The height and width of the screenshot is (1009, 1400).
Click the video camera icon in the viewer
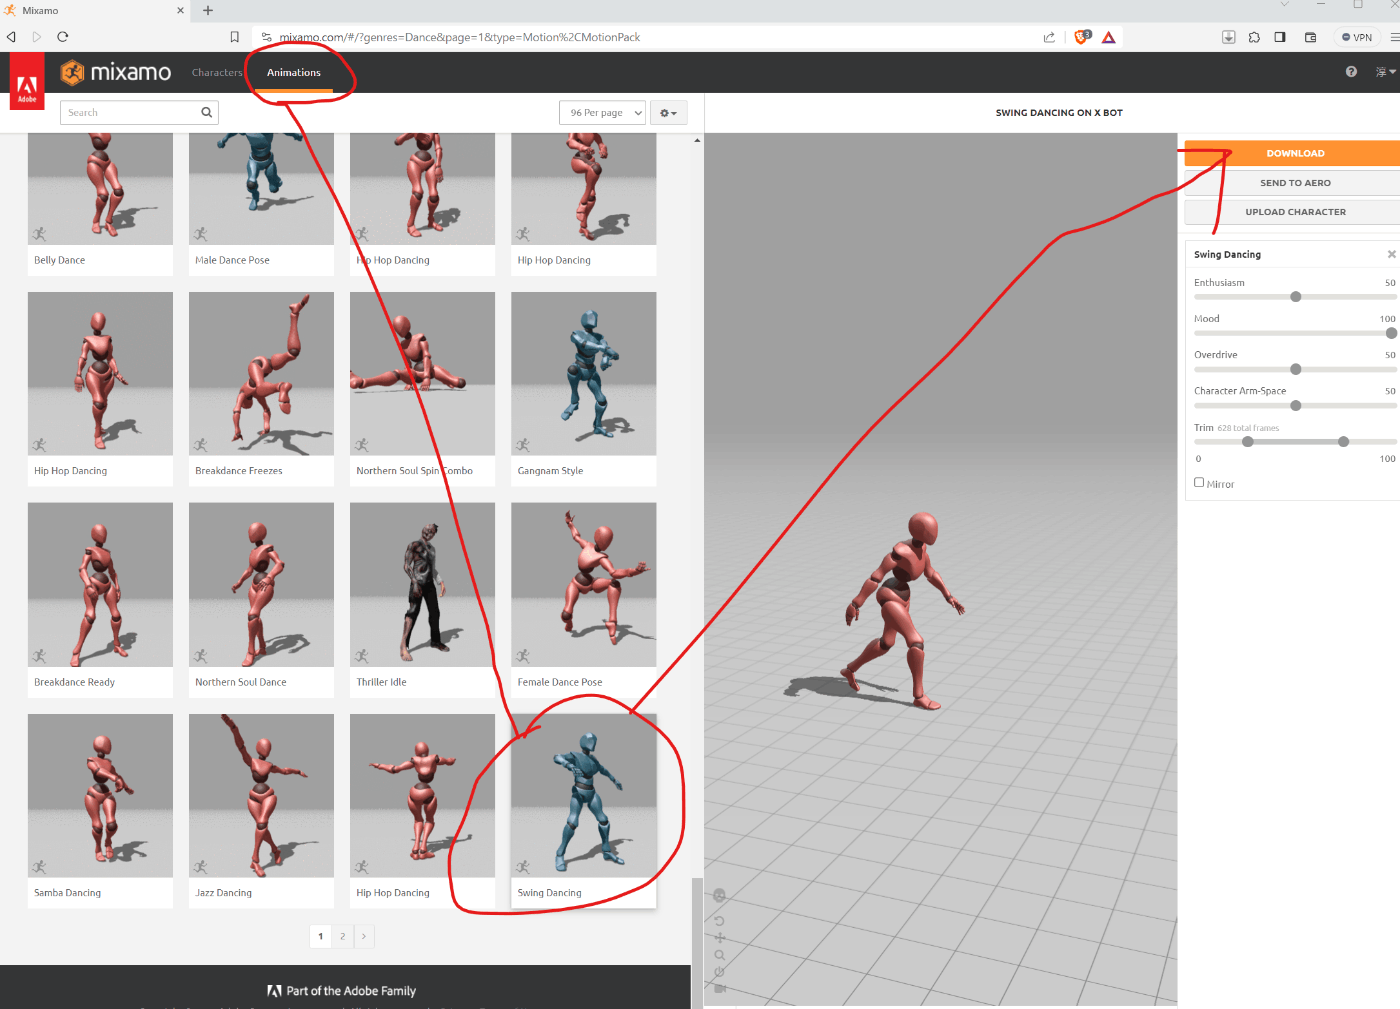pyautogui.click(x=718, y=989)
